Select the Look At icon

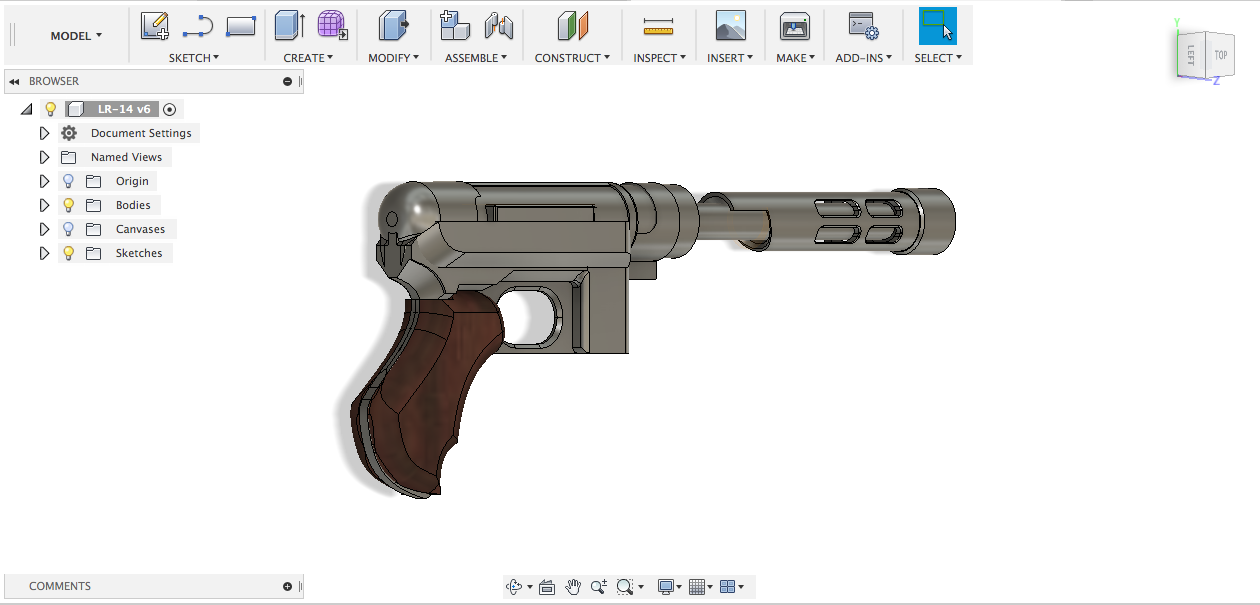(547, 587)
